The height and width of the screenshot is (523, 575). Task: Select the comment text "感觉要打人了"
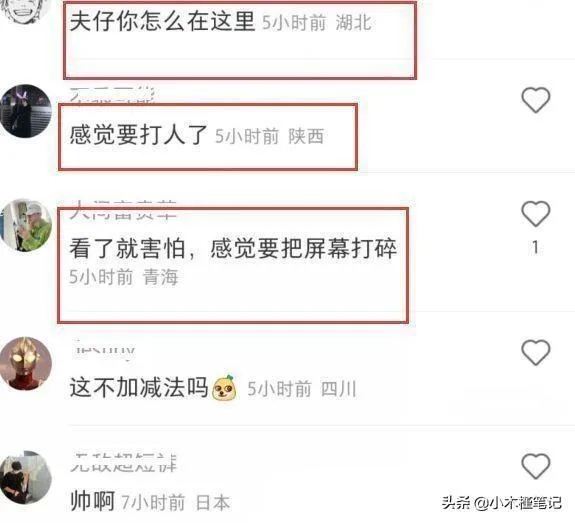[x=138, y=135]
